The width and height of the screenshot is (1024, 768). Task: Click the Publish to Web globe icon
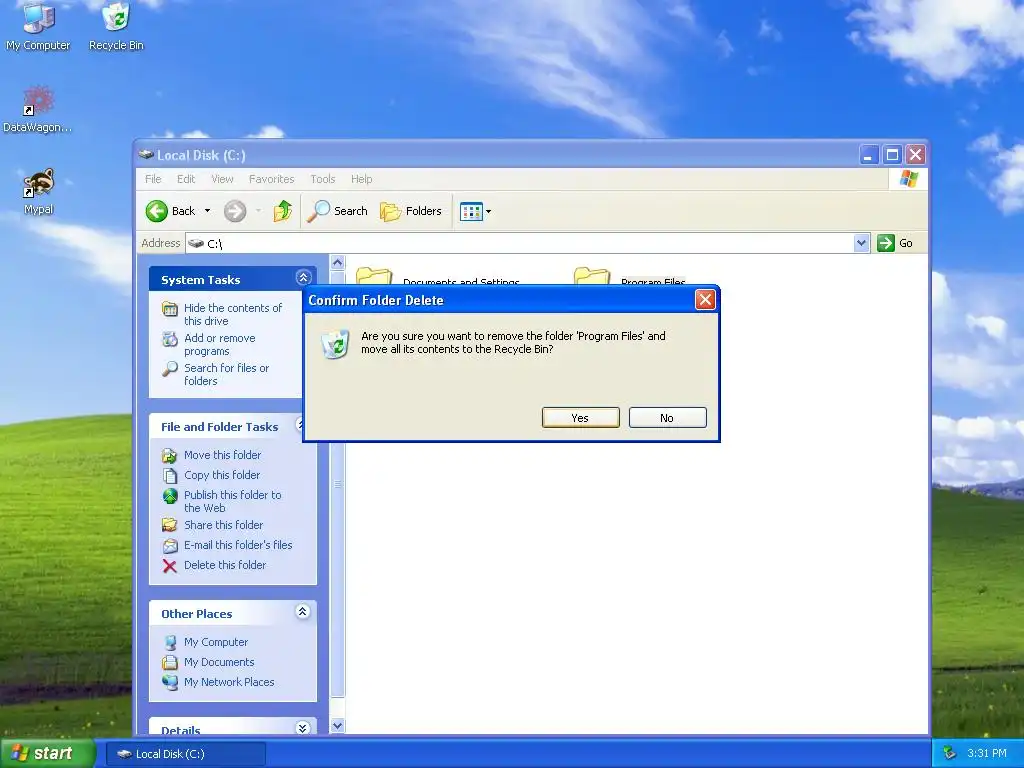[170, 496]
